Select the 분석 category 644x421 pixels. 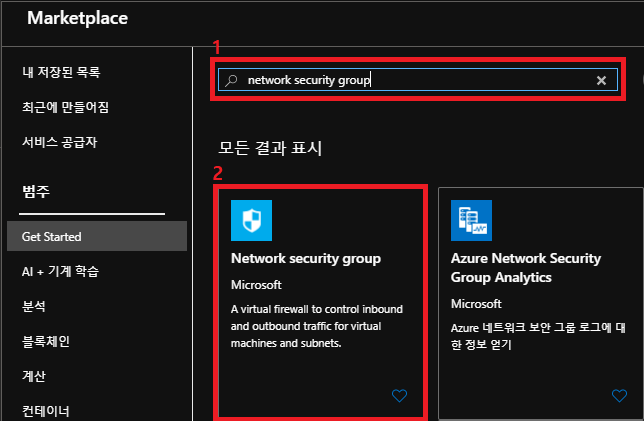(34, 306)
